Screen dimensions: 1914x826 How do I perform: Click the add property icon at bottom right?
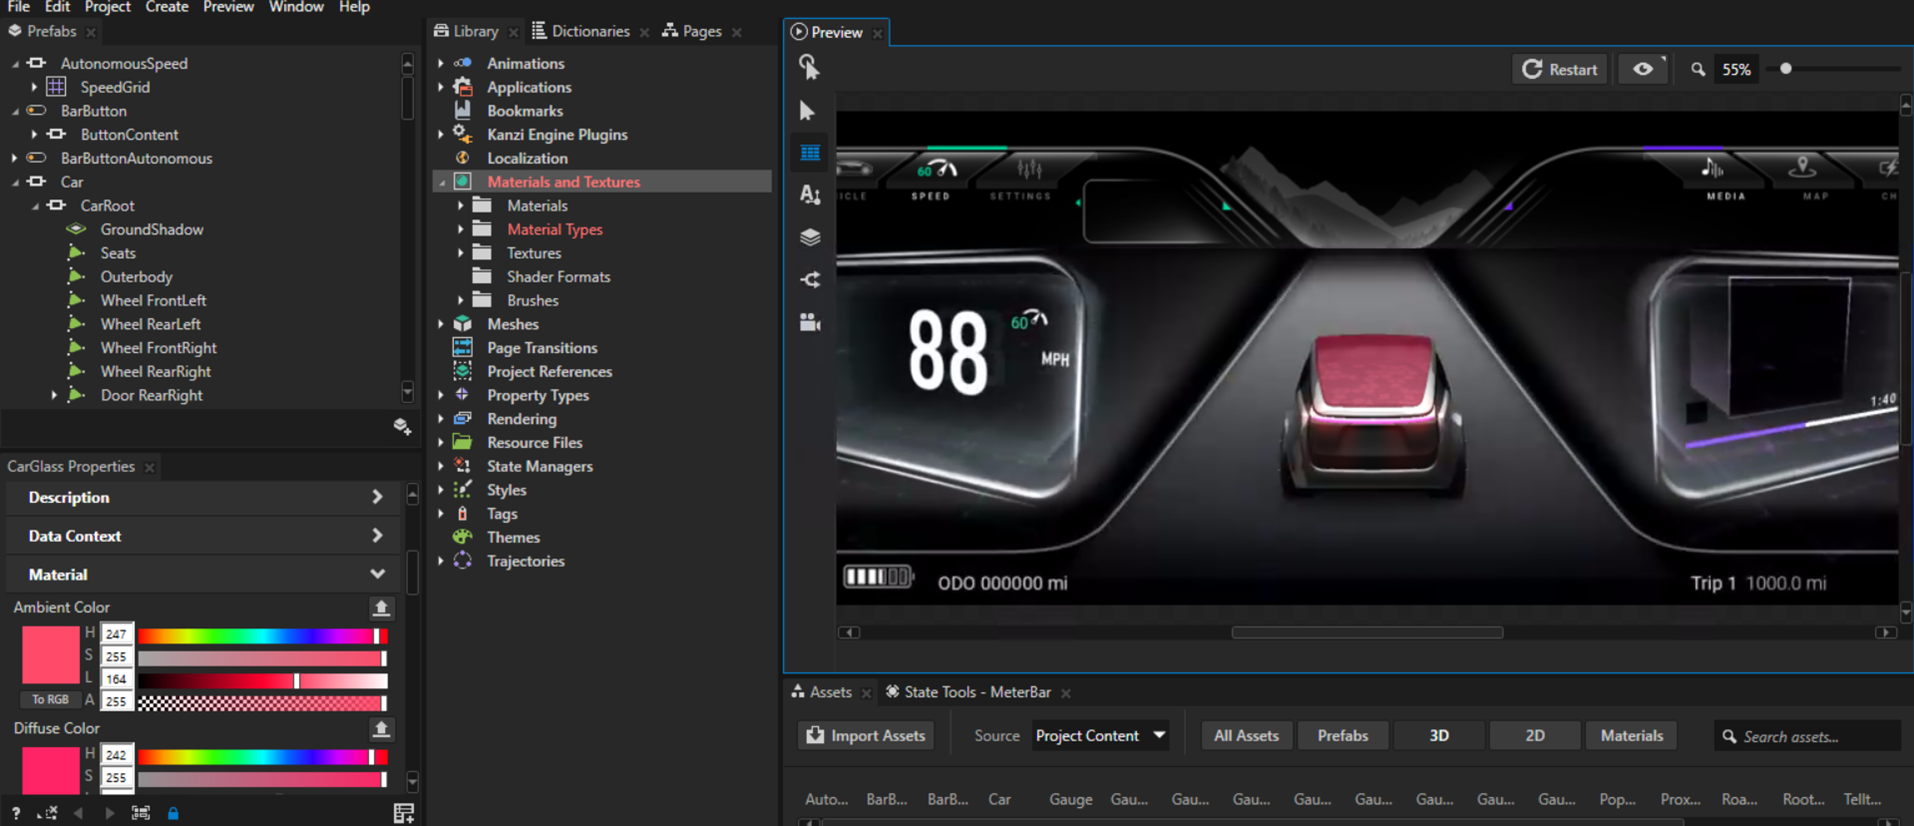(x=403, y=813)
